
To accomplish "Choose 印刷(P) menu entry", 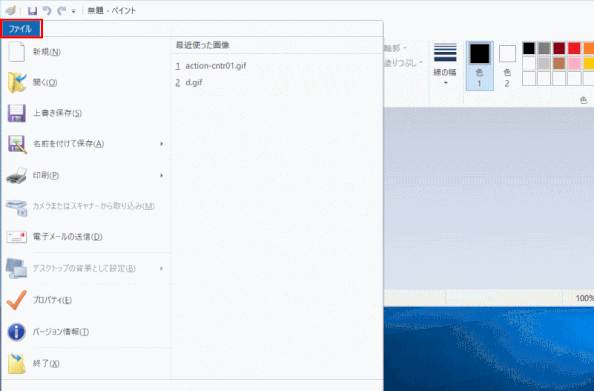I will pos(86,175).
